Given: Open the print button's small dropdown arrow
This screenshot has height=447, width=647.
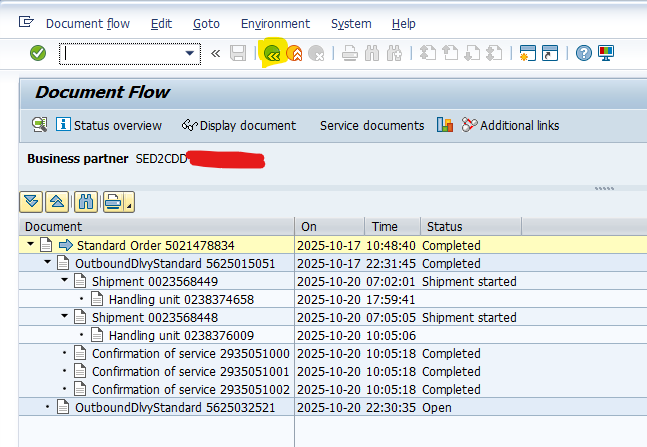Looking at the screenshot, I should pos(129,202).
